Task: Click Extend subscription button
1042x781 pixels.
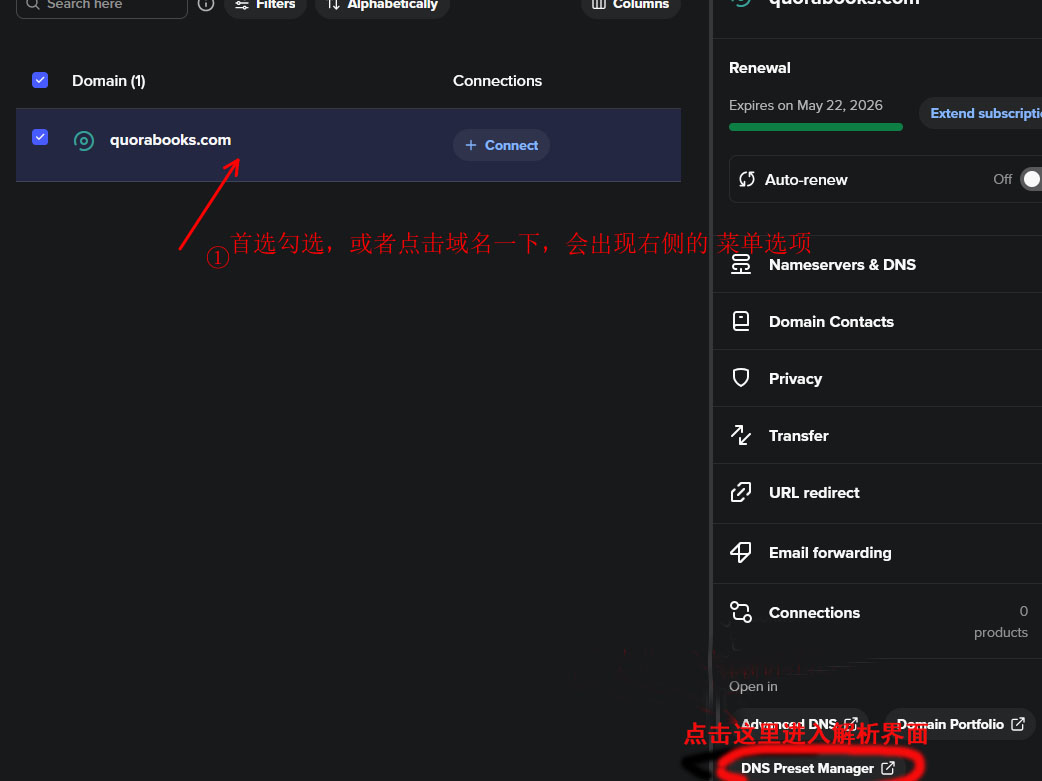Action: coord(985,113)
